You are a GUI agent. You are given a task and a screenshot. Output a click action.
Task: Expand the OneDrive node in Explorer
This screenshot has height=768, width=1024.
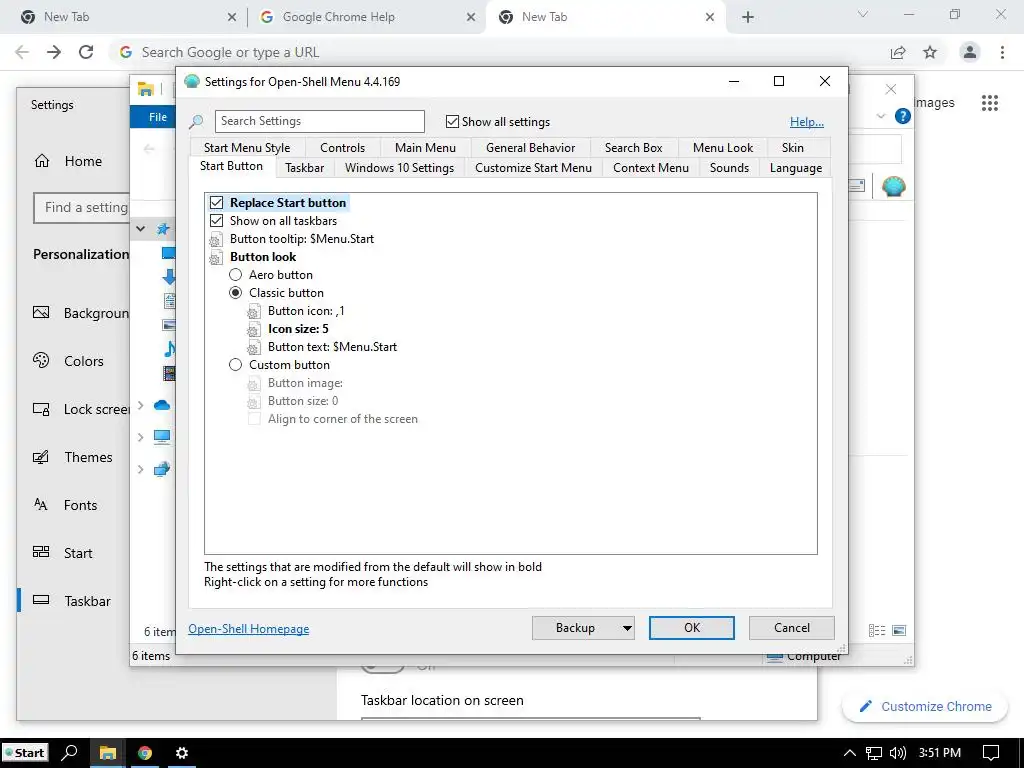[x=140, y=406]
